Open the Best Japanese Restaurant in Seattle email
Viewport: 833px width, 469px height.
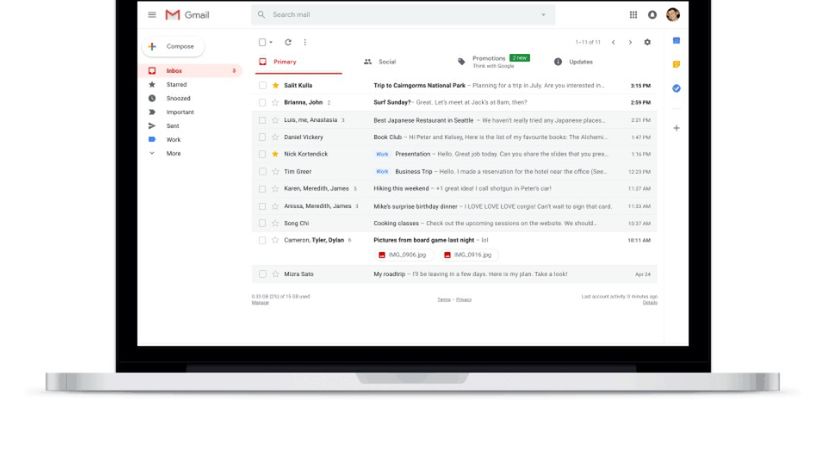tap(455, 121)
